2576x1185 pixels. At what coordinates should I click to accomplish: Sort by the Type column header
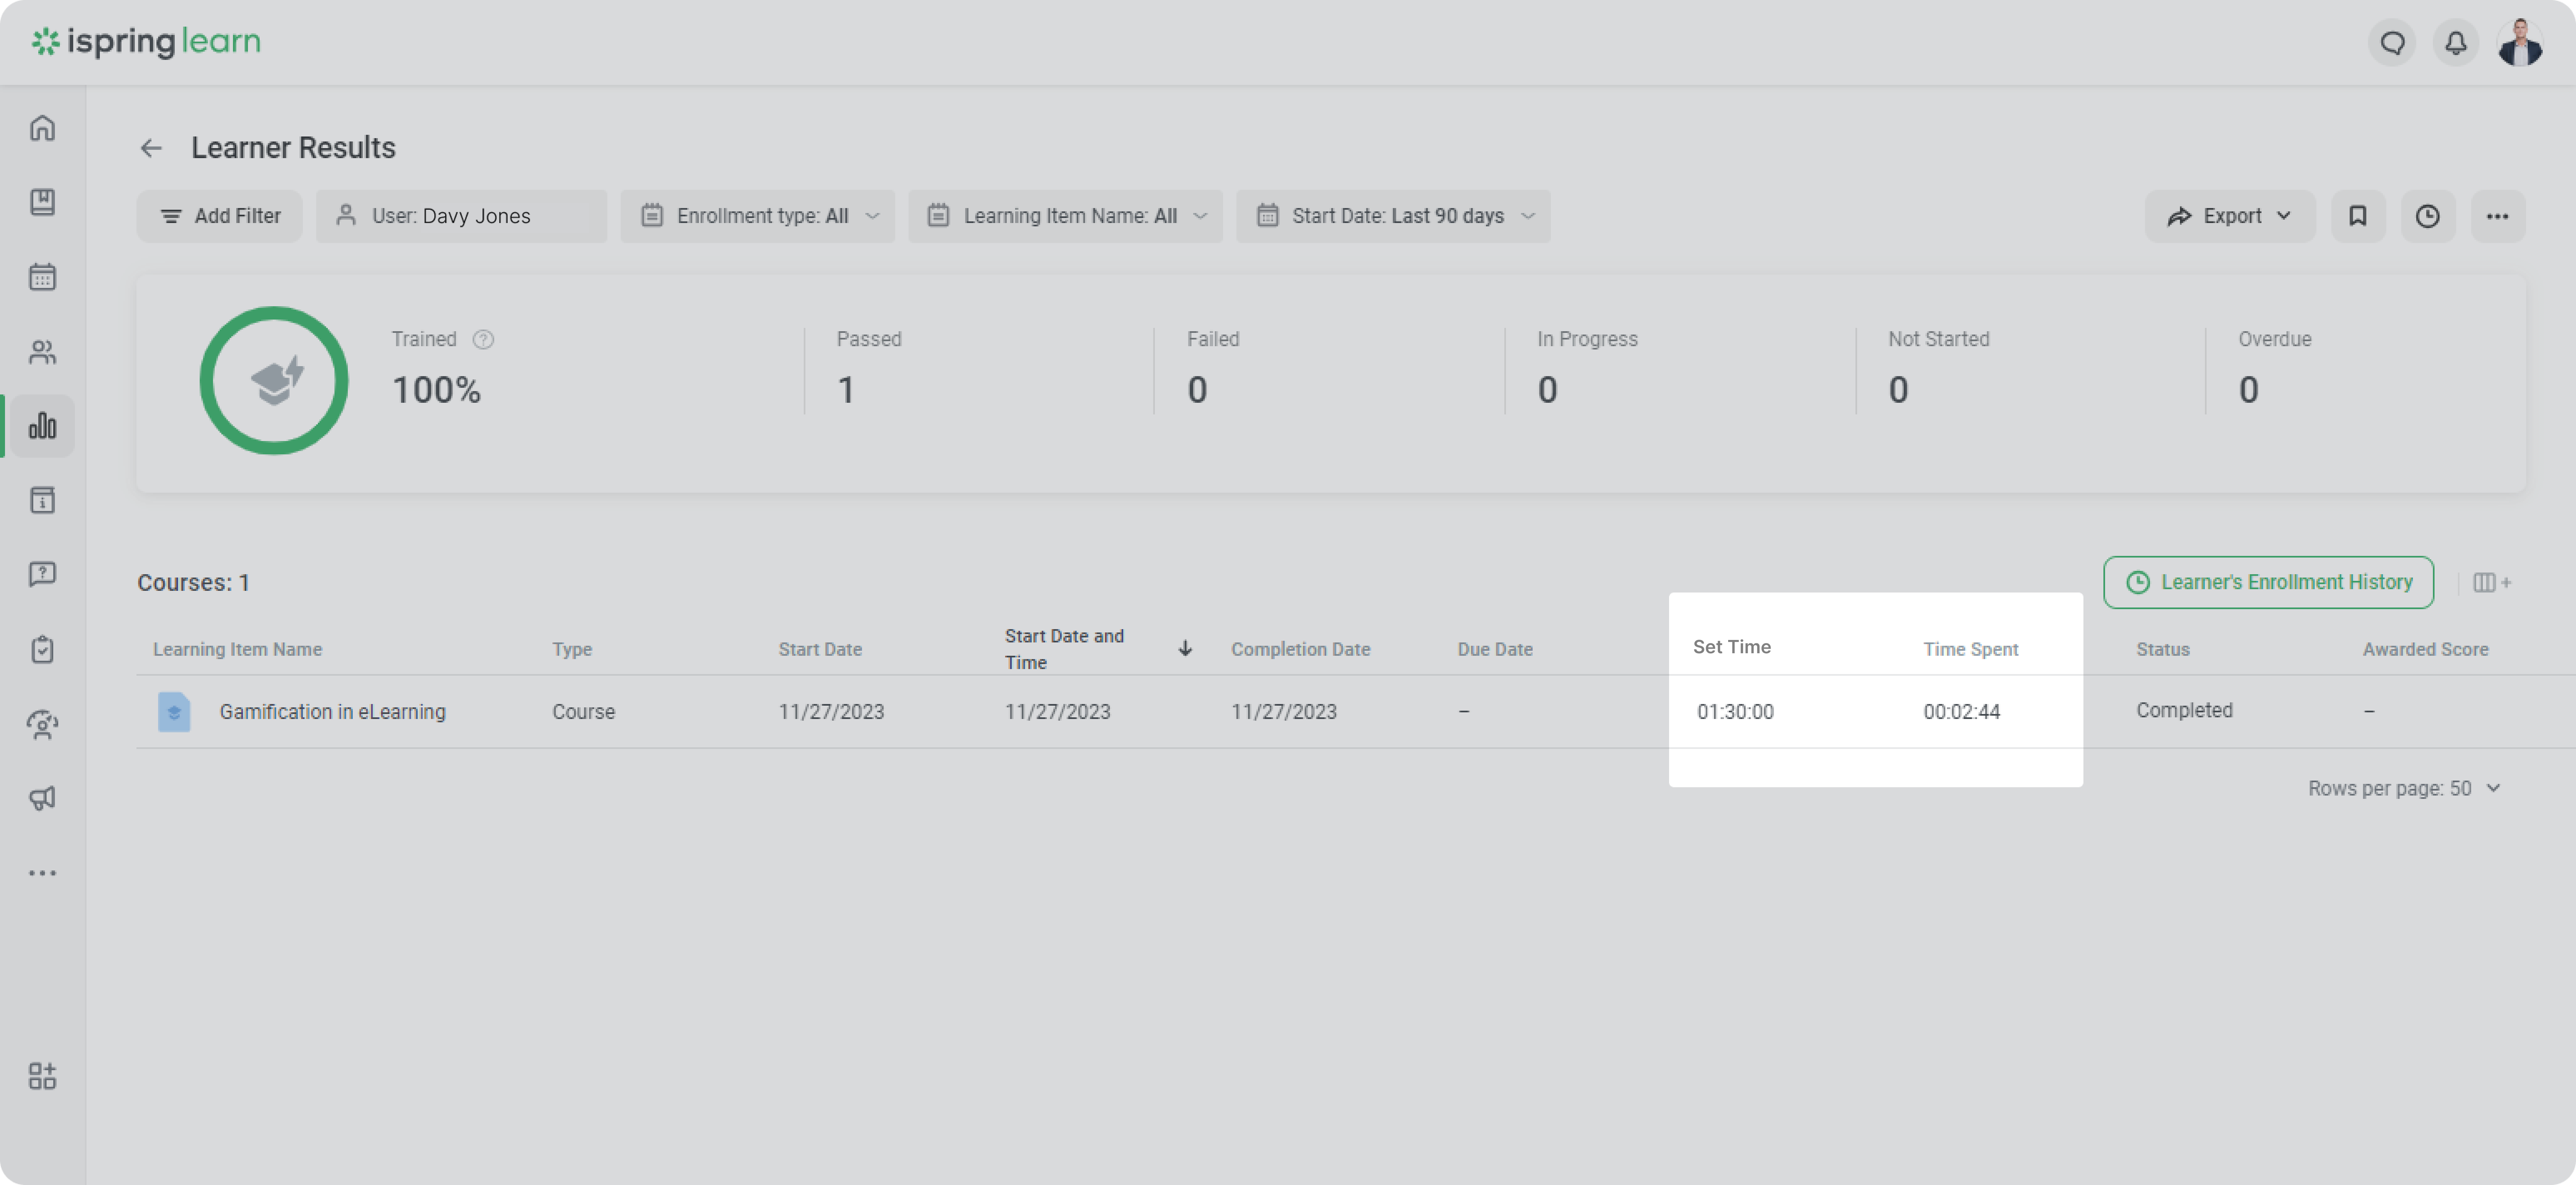click(572, 650)
